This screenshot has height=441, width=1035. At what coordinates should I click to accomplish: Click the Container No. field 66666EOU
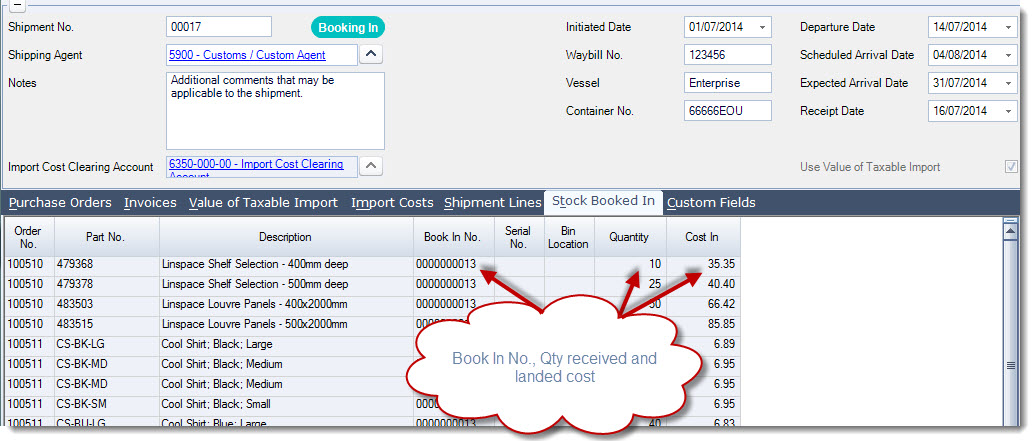[x=728, y=111]
